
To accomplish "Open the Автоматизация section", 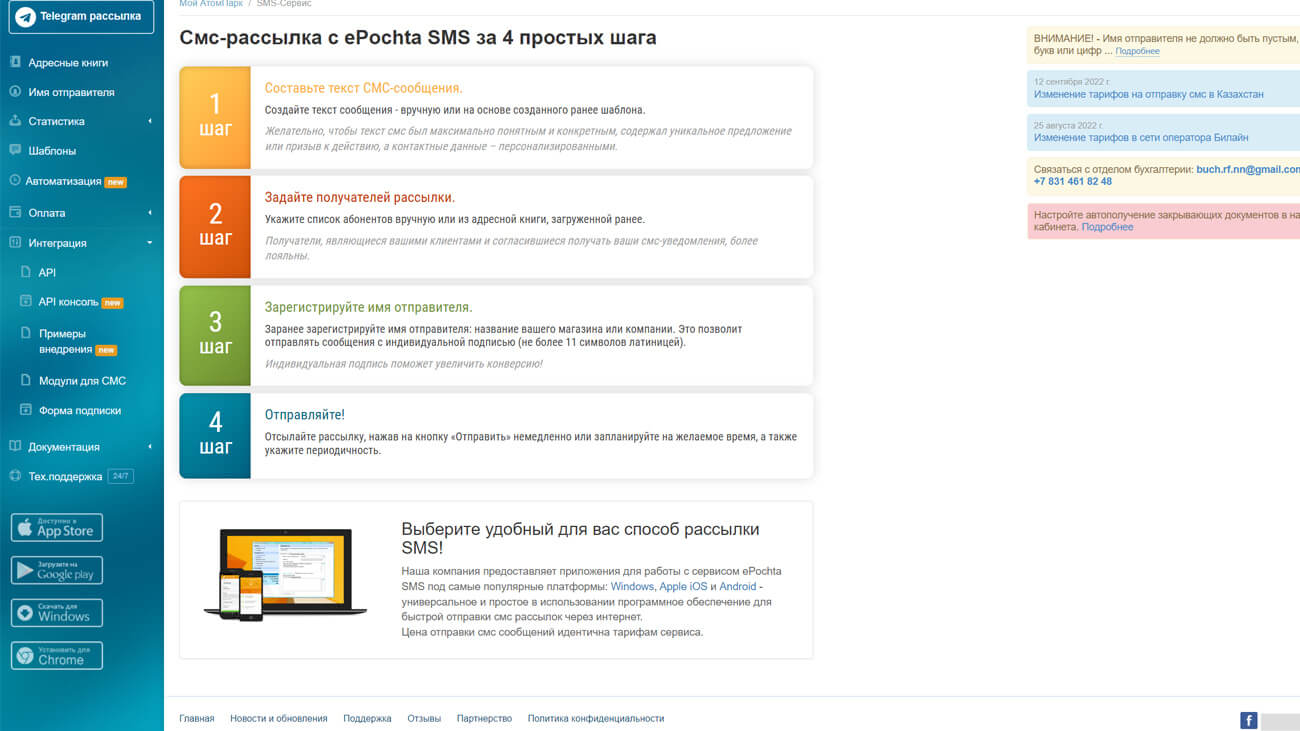I will [63, 182].
